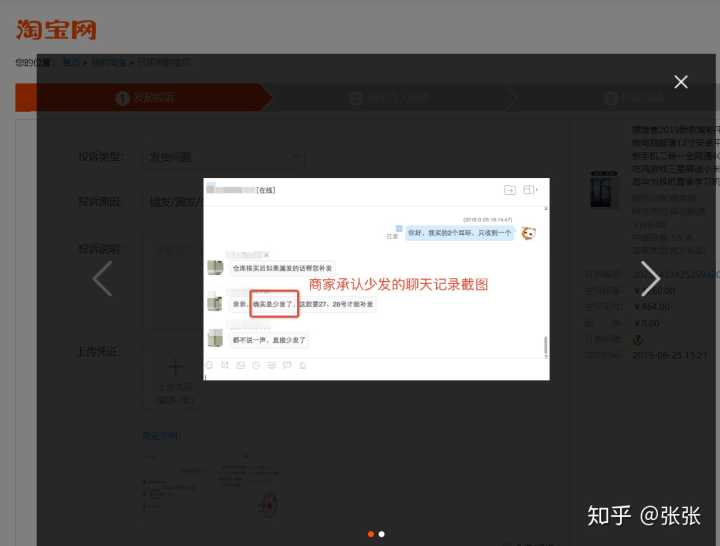Select the white second pagination dot
Screen dimensions: 720x546
pos(382,534)
